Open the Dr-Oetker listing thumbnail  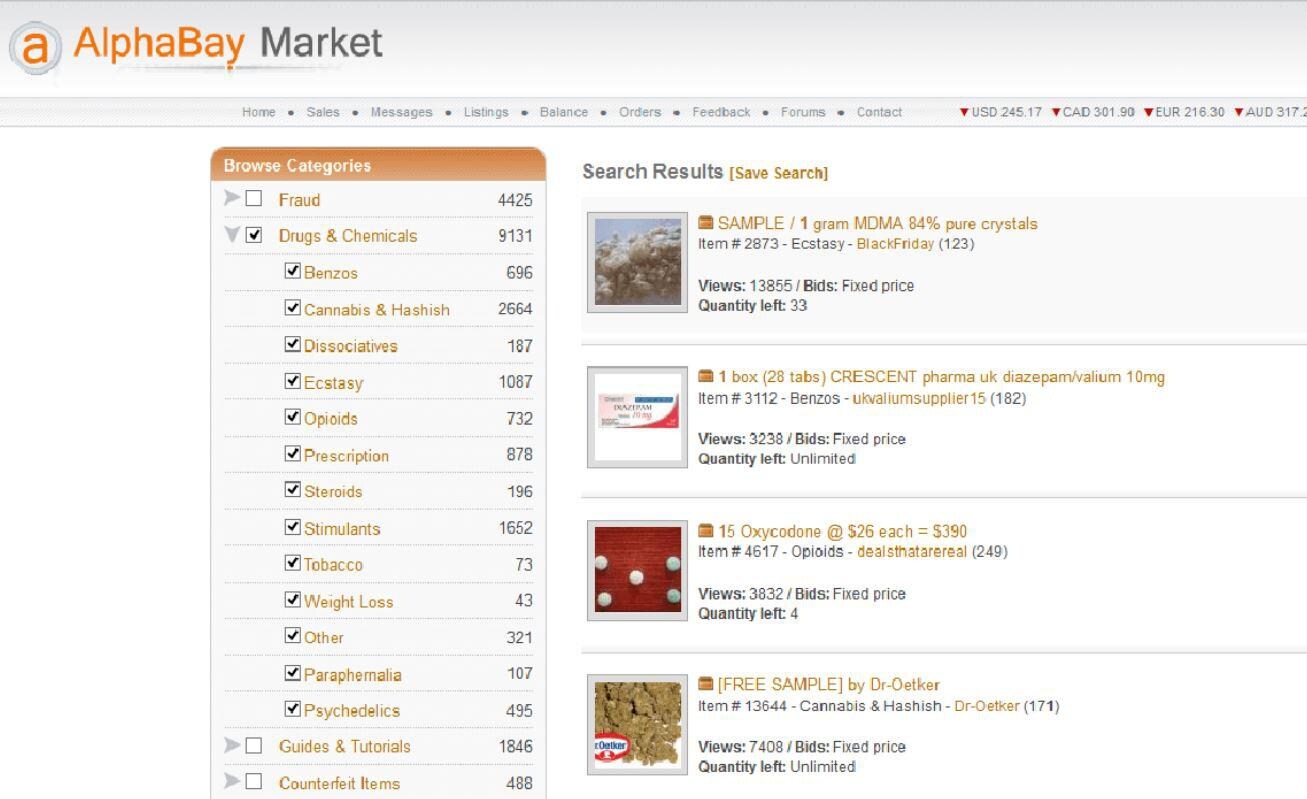click(x=637, y=724)
